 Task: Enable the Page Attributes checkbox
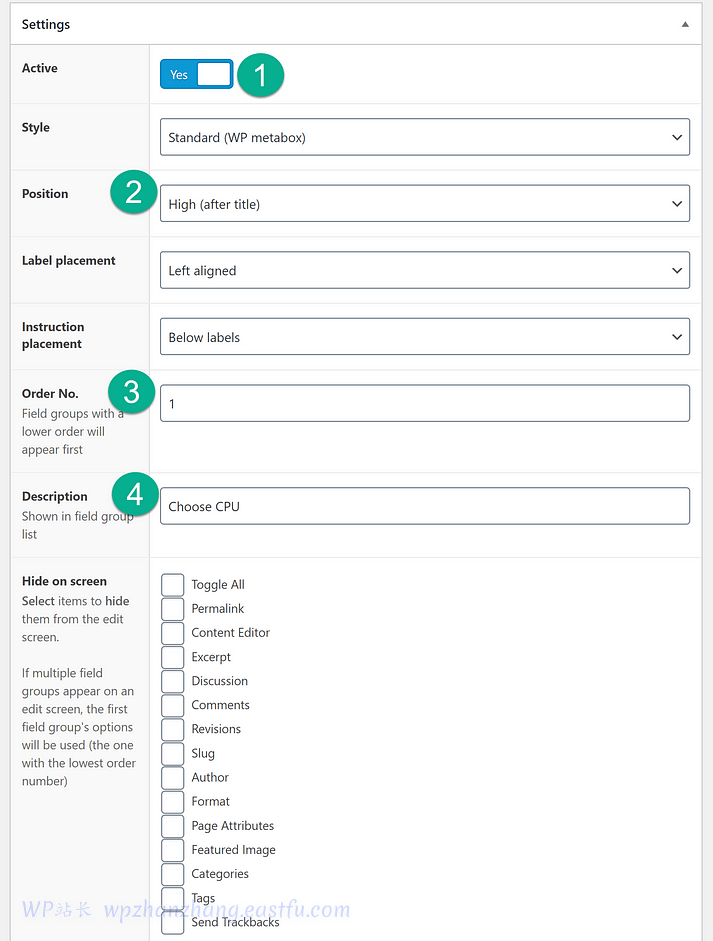[173, 826]
